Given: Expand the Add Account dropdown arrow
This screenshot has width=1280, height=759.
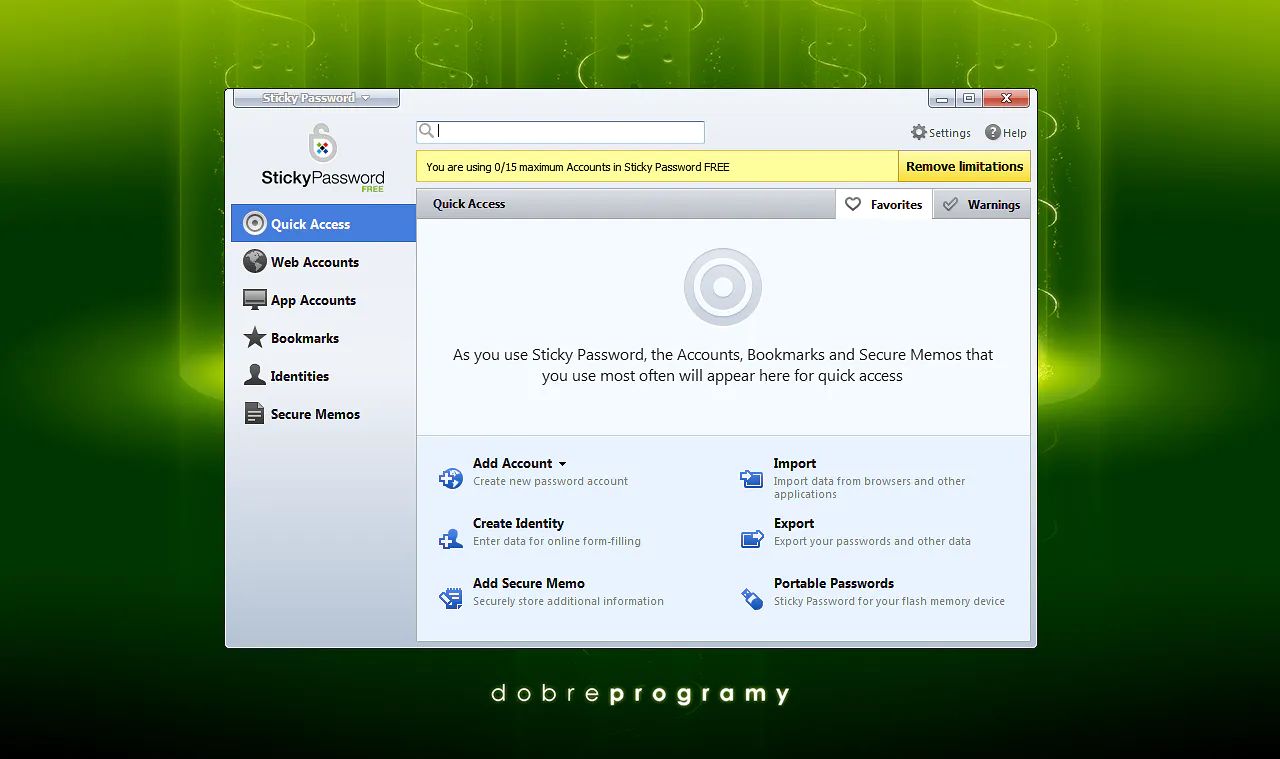Looking at the screenshot, I should coord(562,464).
